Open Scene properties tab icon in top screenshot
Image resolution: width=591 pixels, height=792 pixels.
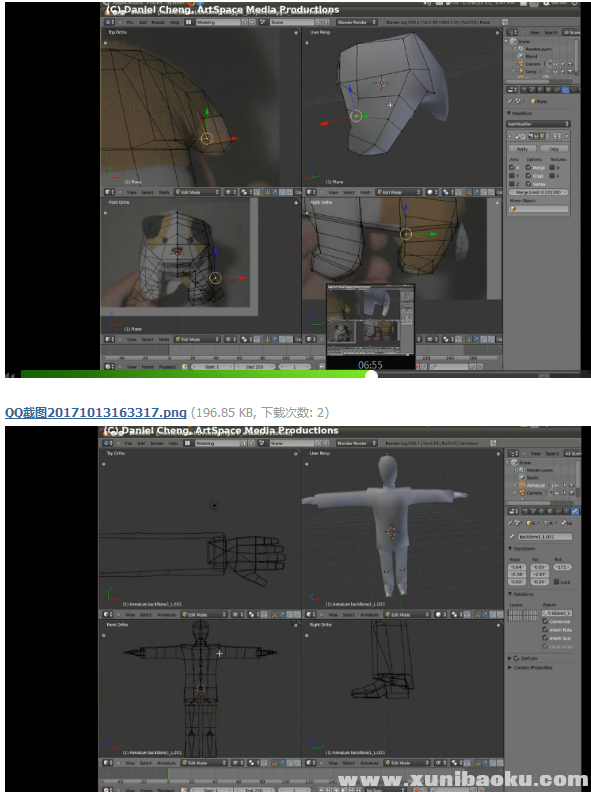tap(531, 89)
